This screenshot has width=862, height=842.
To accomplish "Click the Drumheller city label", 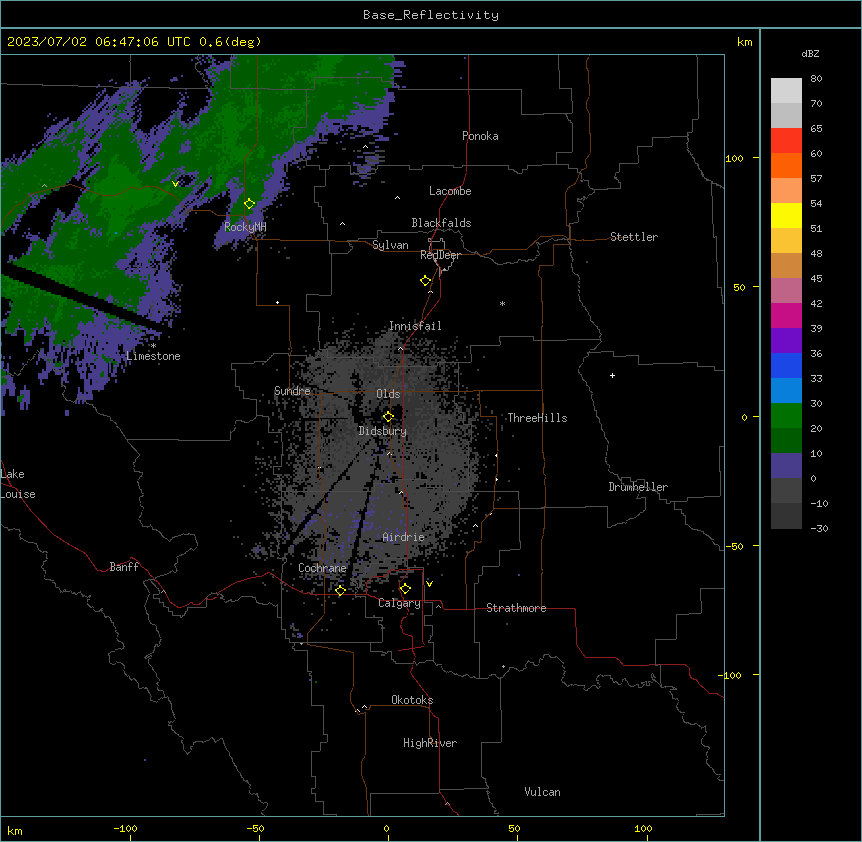I will [638, 487].
